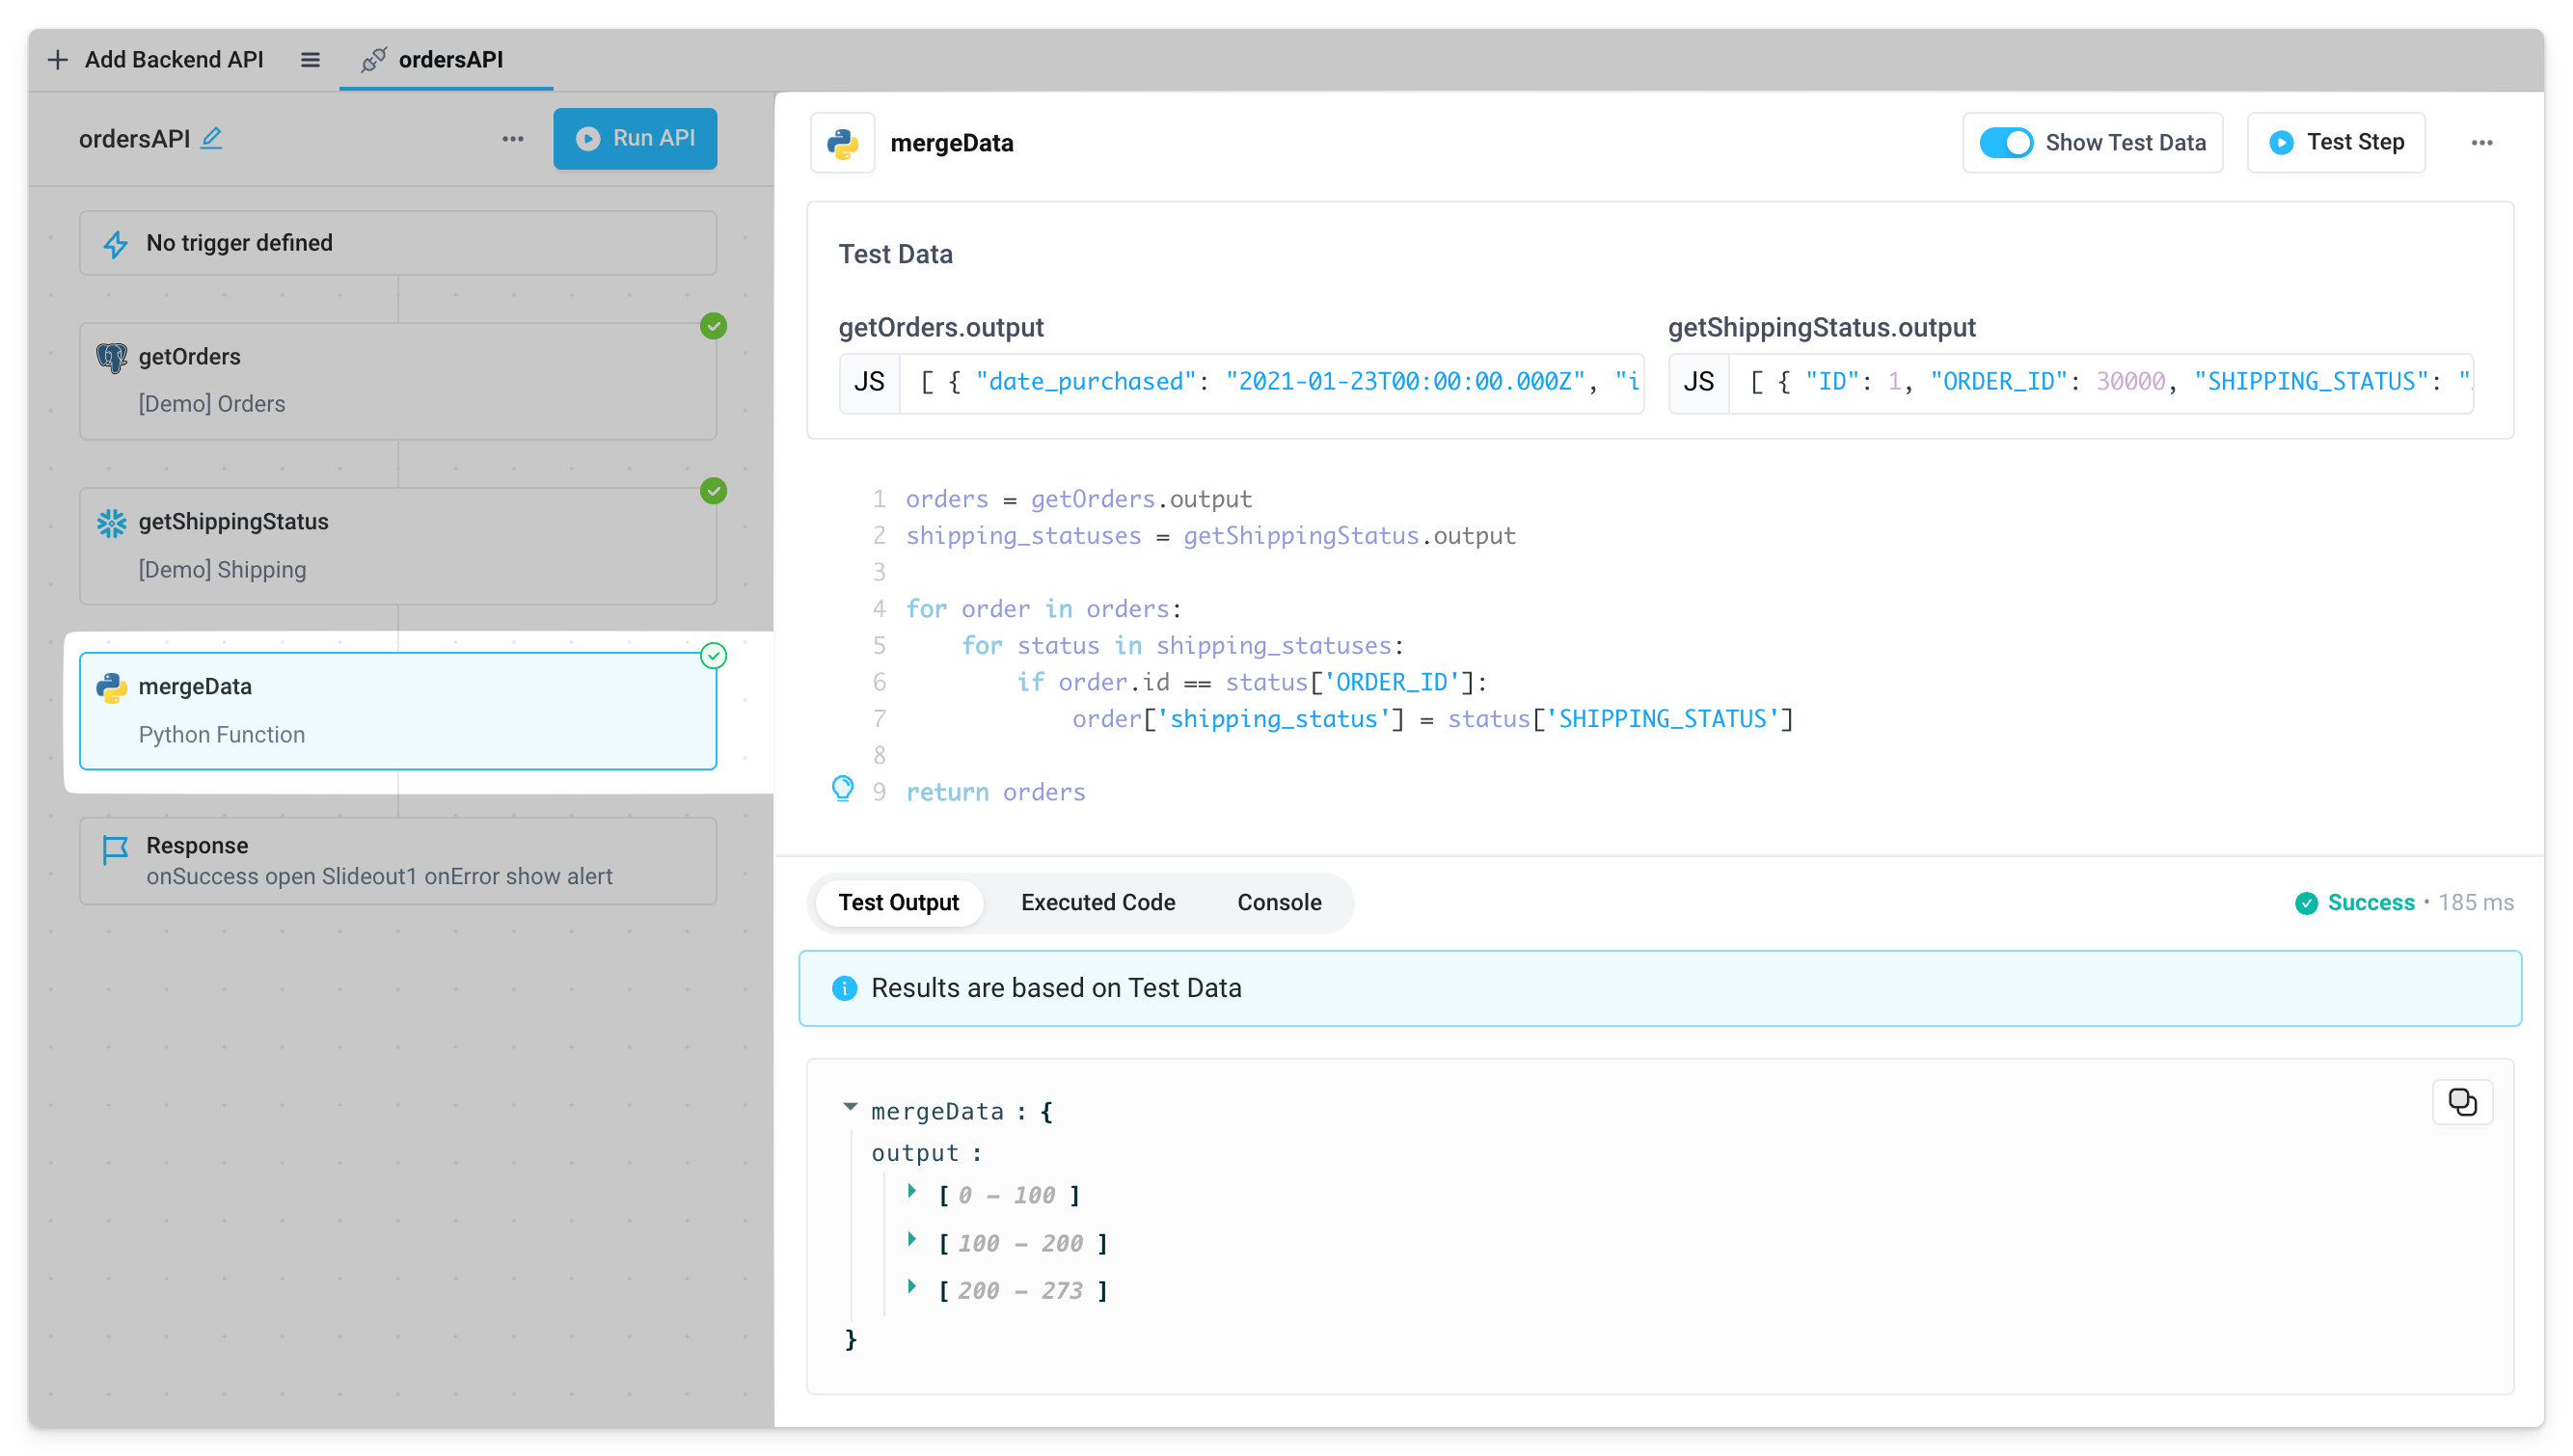Click the pencil icon to rename ordersAPI
Image resolution: width=2573 pixels, height=1456 pixels.
[211, 138]
